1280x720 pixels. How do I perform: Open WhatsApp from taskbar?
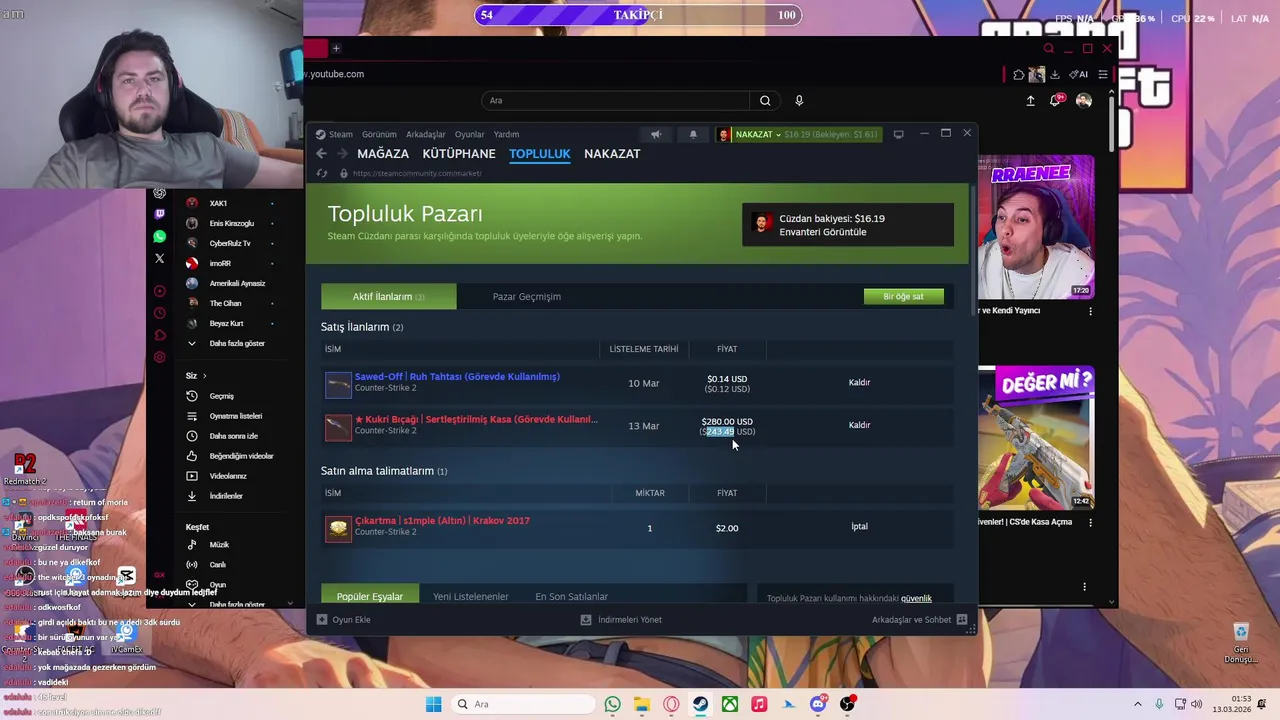[x=612, y=704]
